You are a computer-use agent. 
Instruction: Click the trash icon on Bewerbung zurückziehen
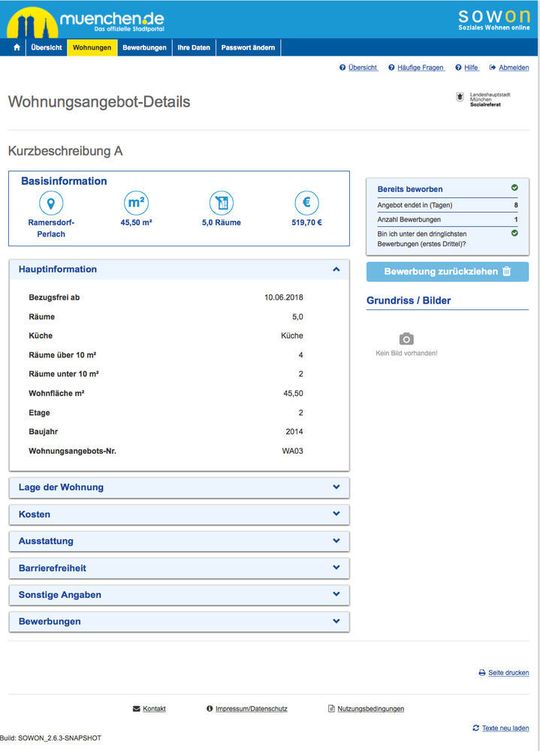click(x=507, y=271)
